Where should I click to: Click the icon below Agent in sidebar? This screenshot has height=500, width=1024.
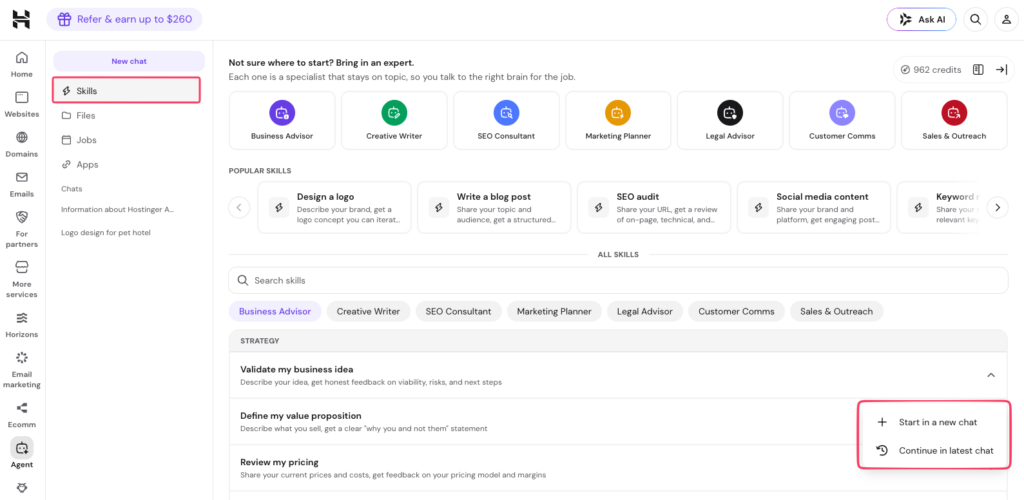22,488
